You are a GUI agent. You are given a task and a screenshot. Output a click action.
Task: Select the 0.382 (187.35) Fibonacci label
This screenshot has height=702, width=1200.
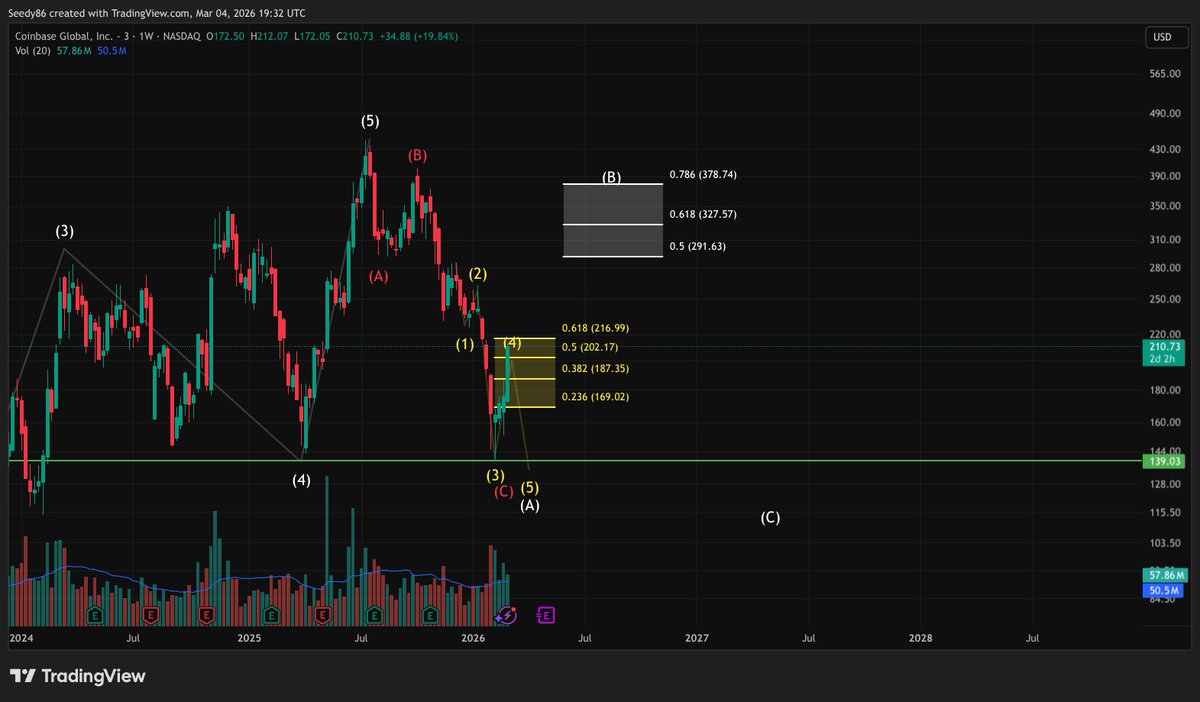tap(595, 368)
